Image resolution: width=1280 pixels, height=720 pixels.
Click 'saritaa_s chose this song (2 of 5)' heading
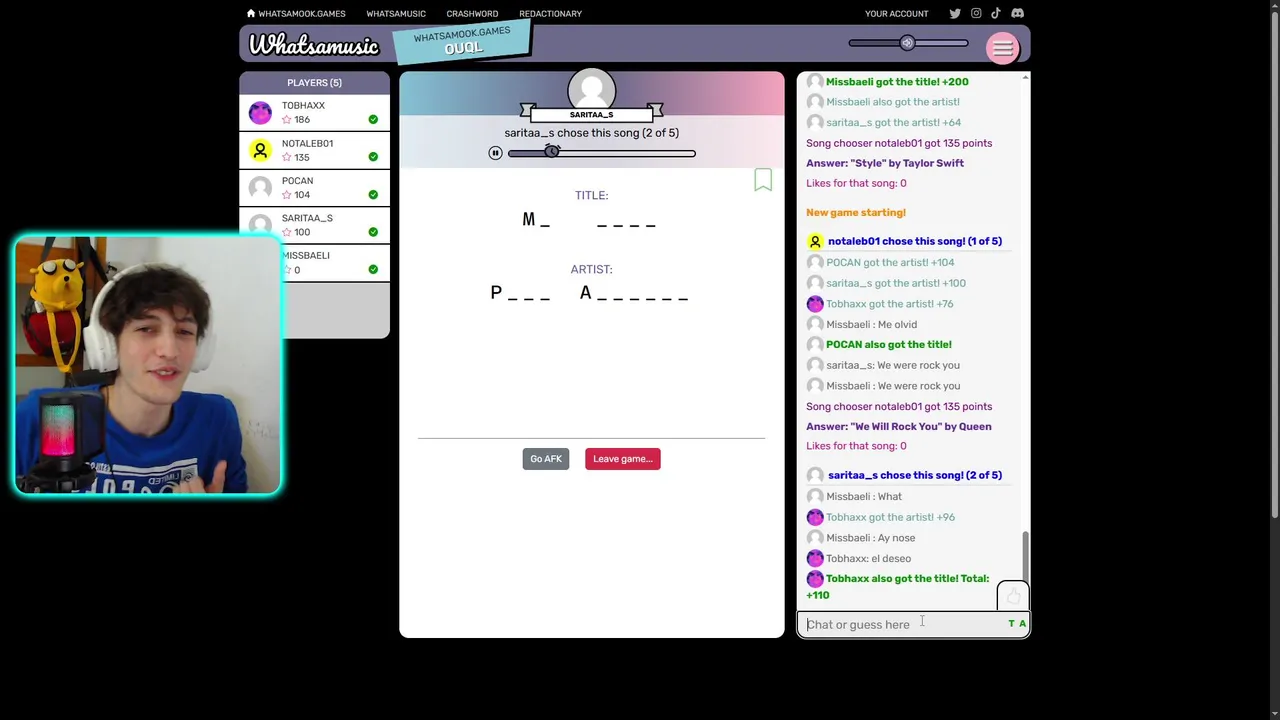pyautogui.click(x=591, y=133)
